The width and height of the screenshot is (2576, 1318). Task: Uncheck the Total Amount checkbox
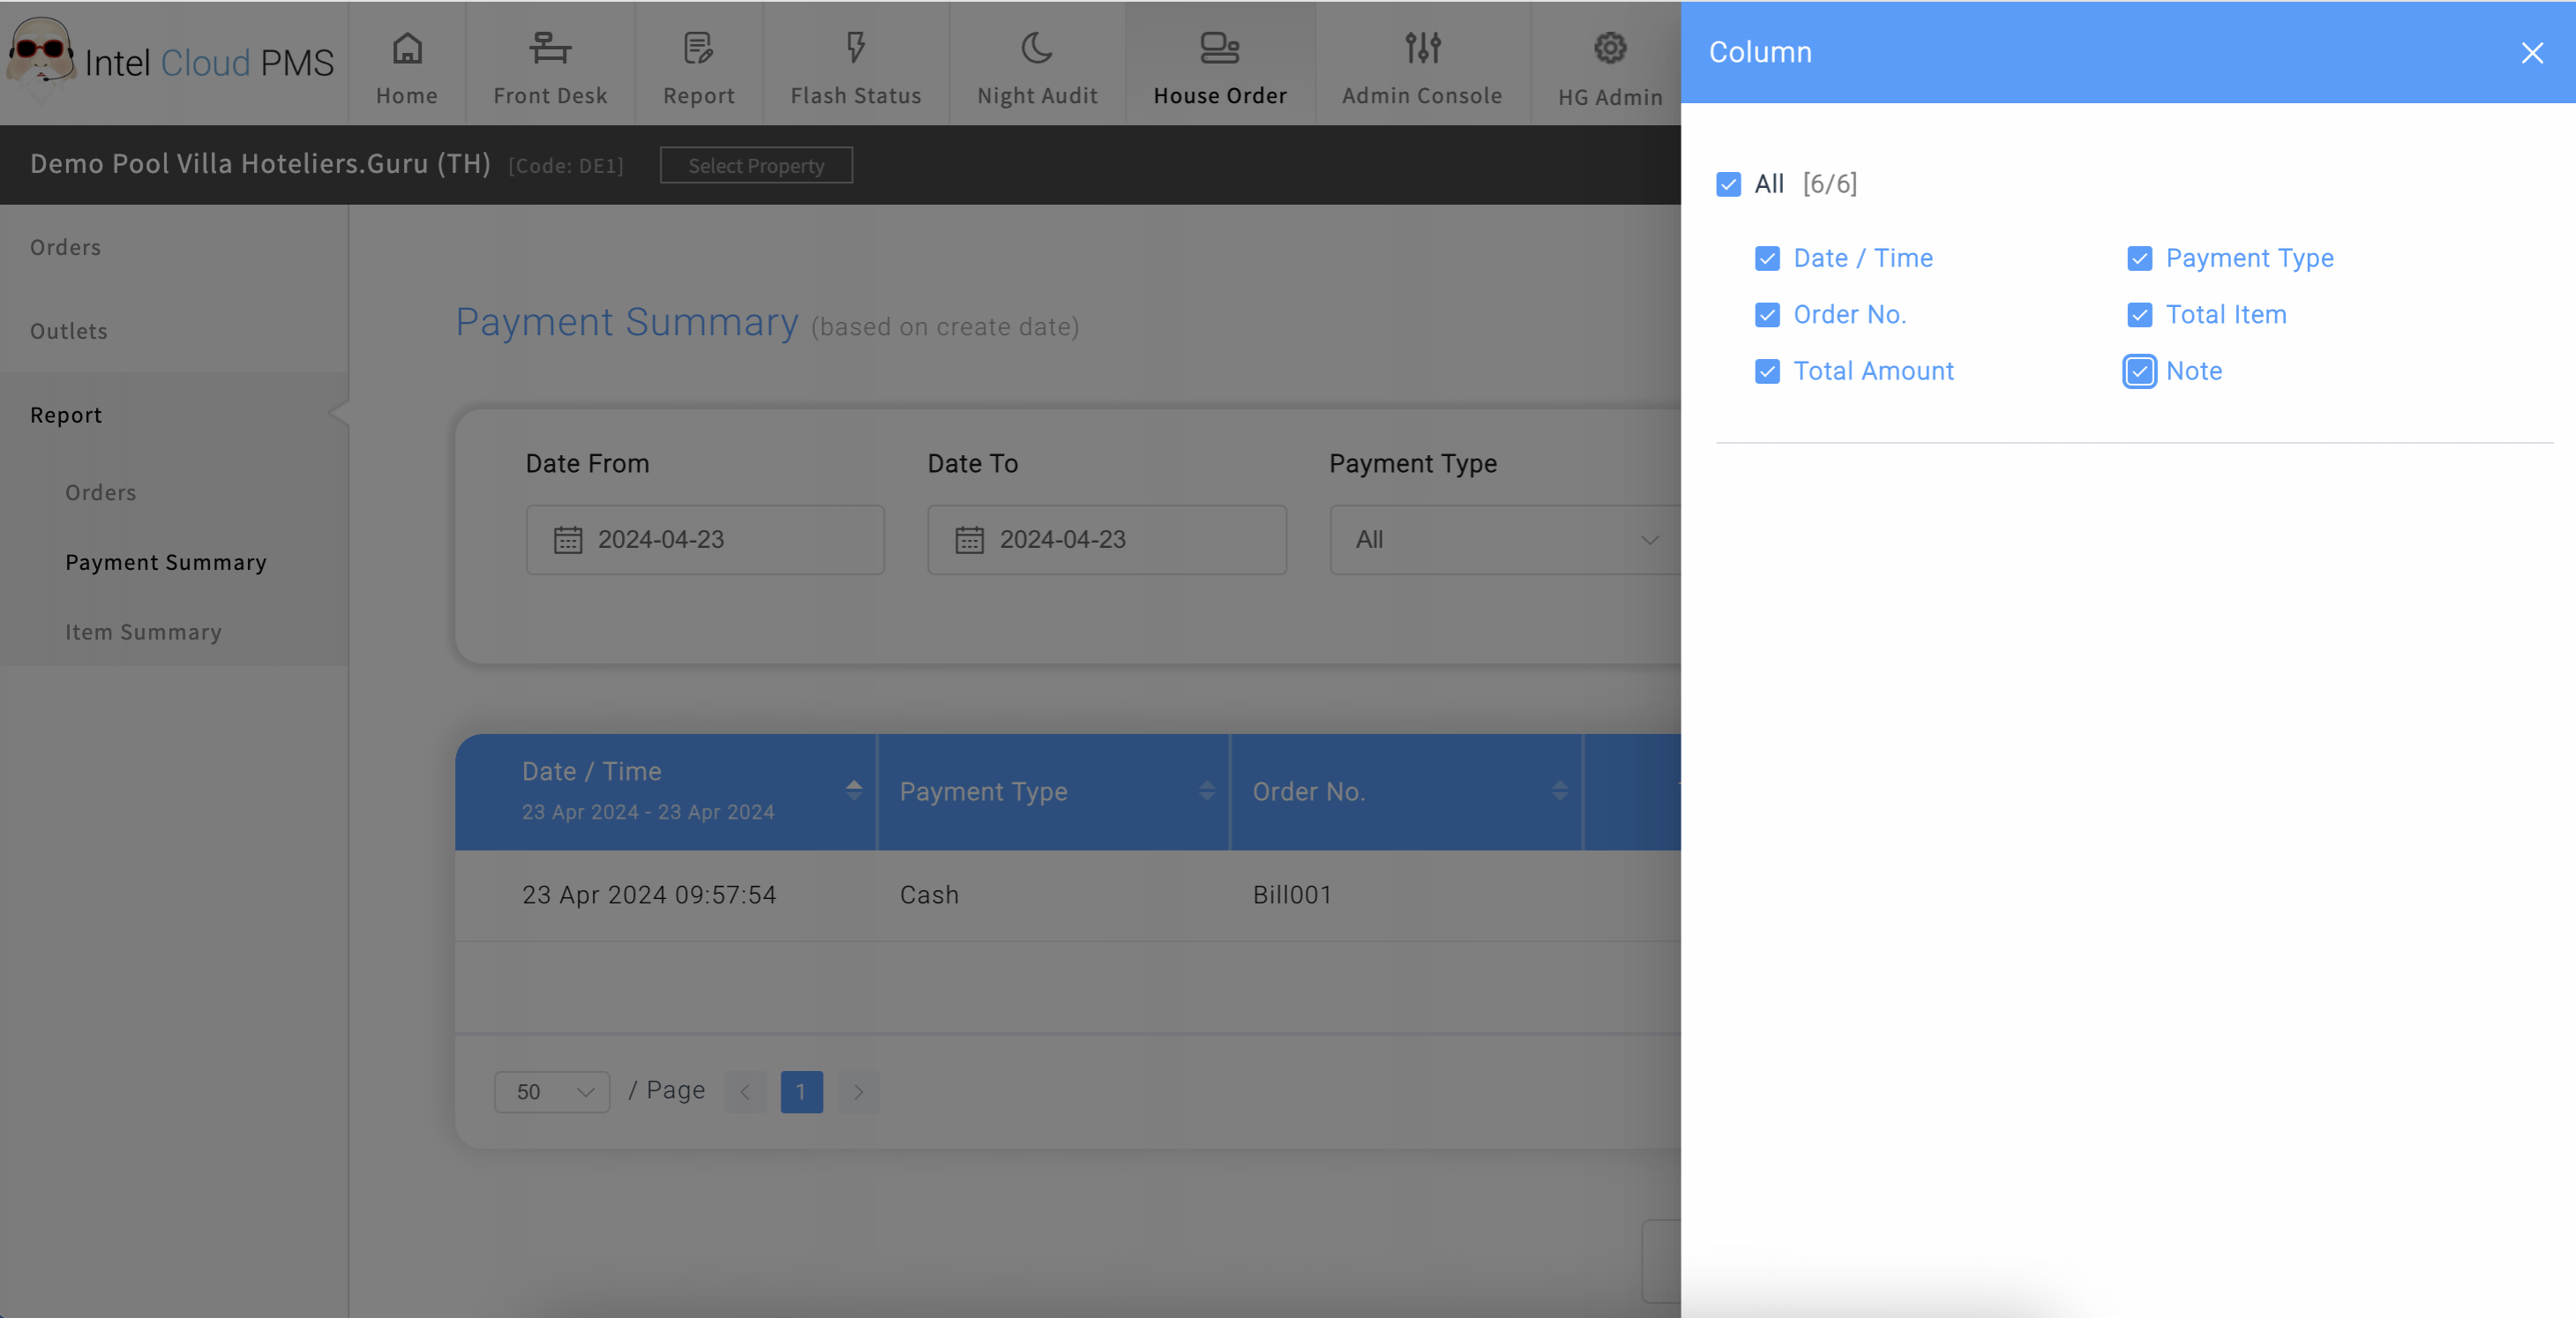tap(1767, 371)
